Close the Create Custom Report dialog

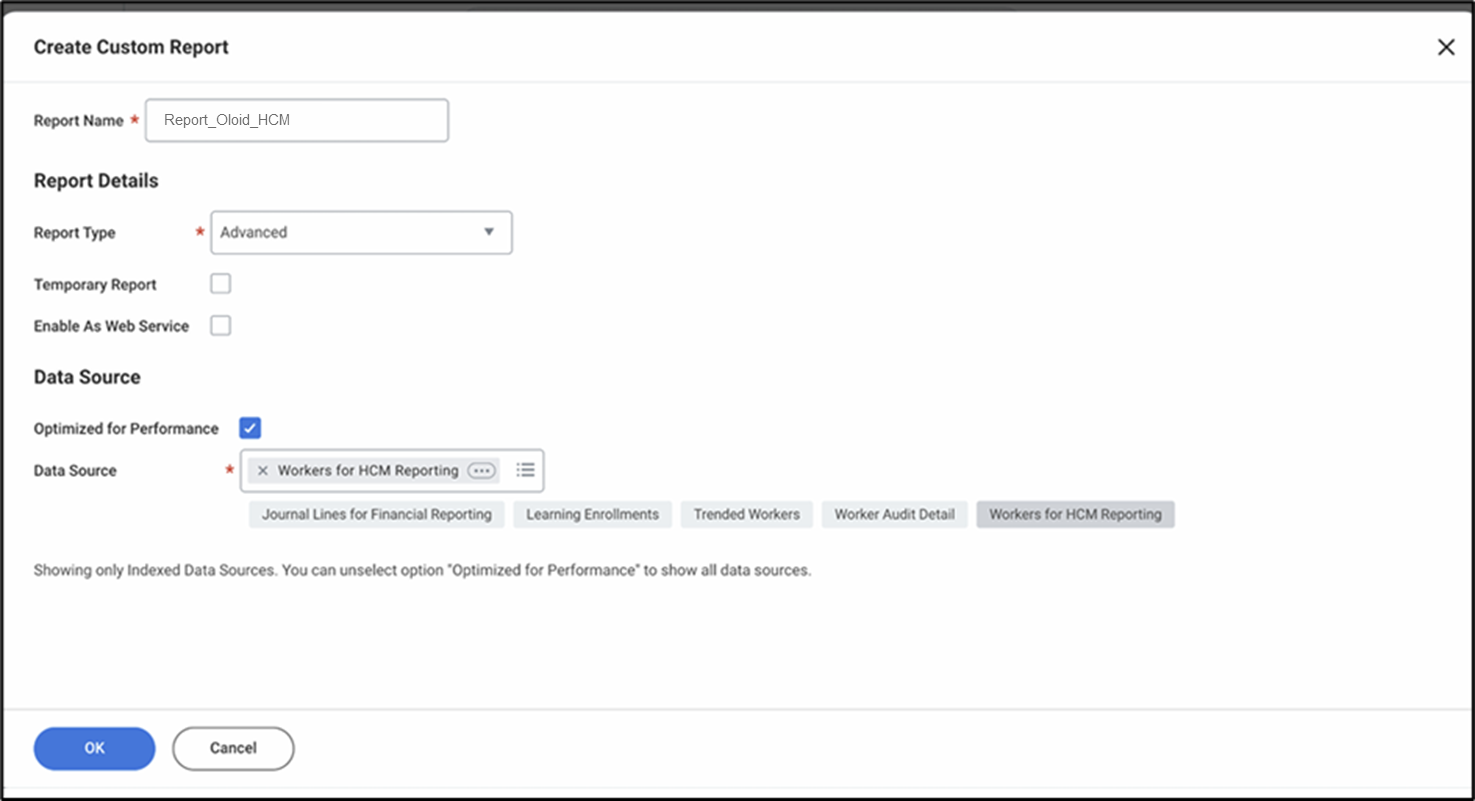tap(1446, 47)
